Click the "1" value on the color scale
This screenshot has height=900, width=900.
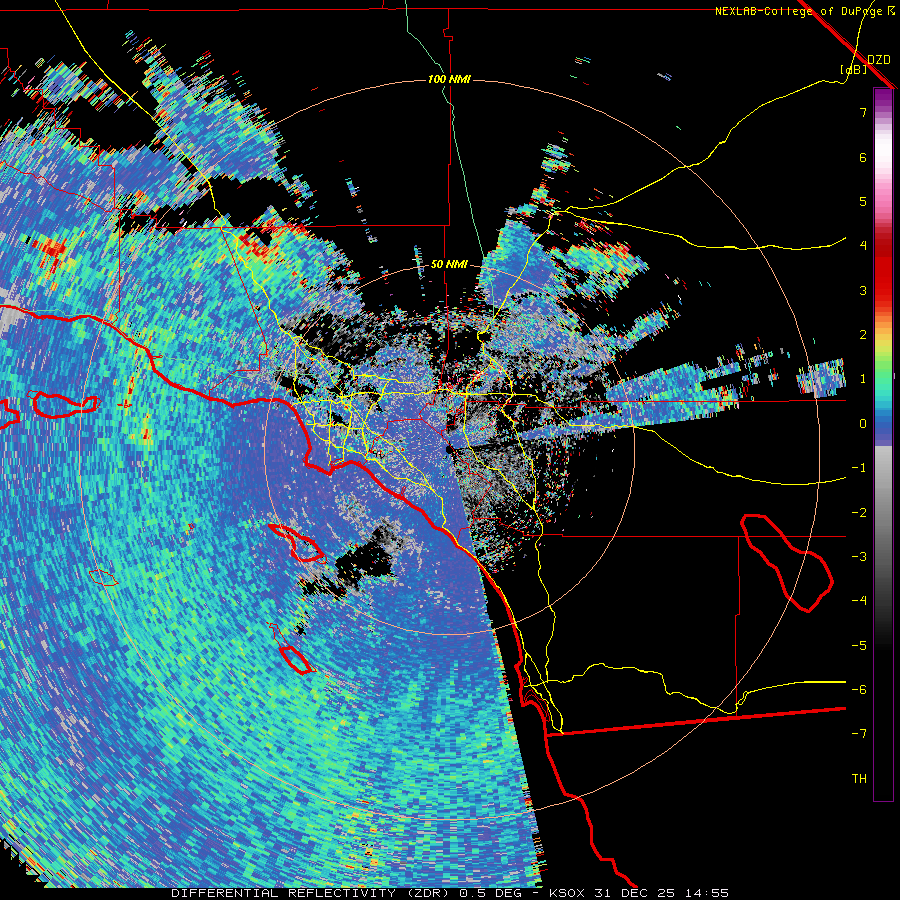tap(863, 379)
